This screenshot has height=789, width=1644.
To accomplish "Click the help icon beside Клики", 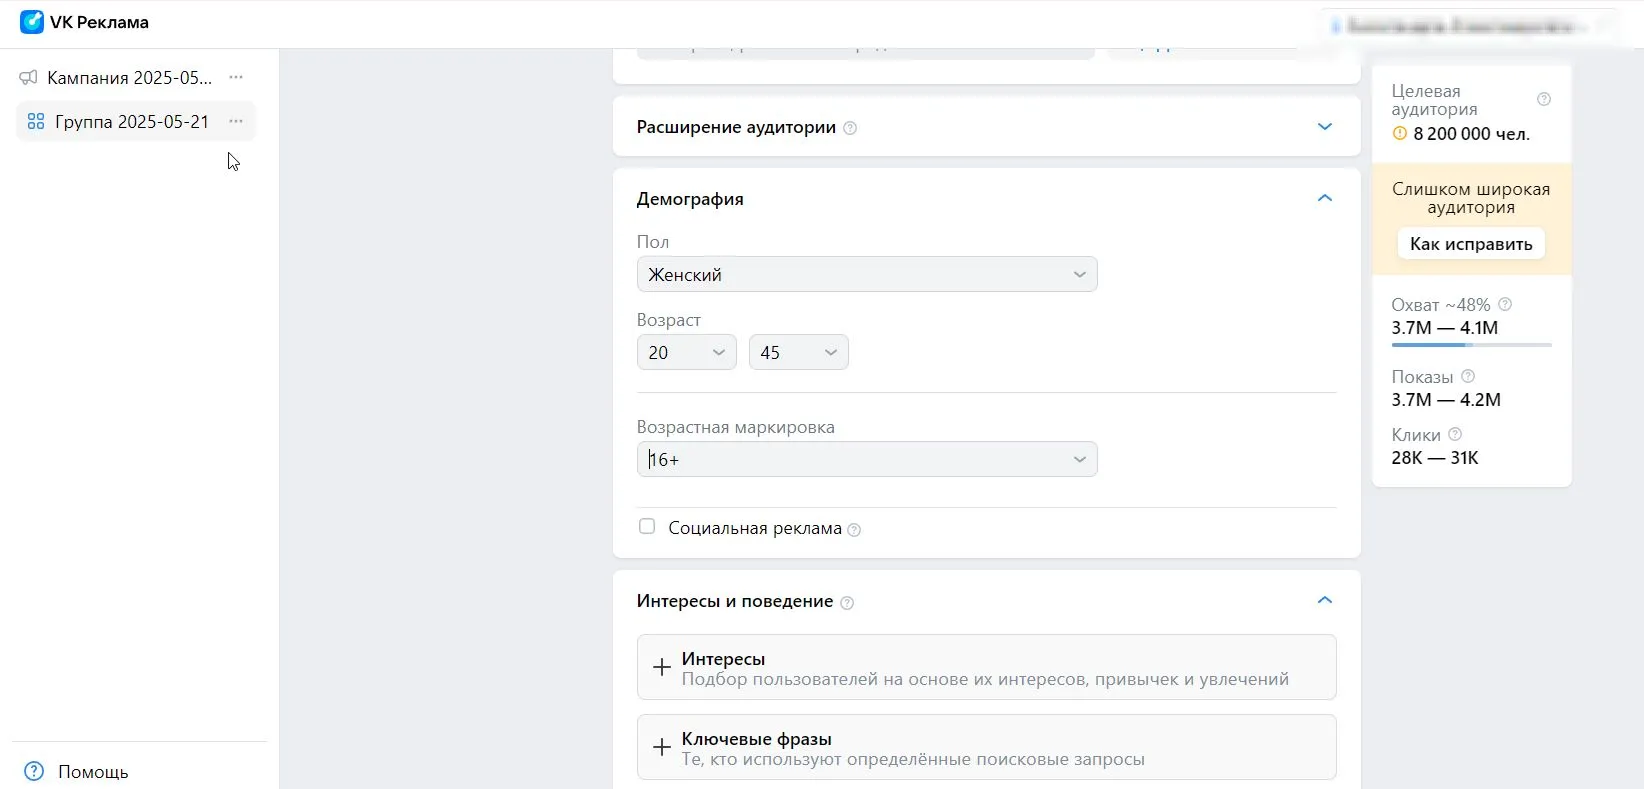I will tap(1455, 434).
